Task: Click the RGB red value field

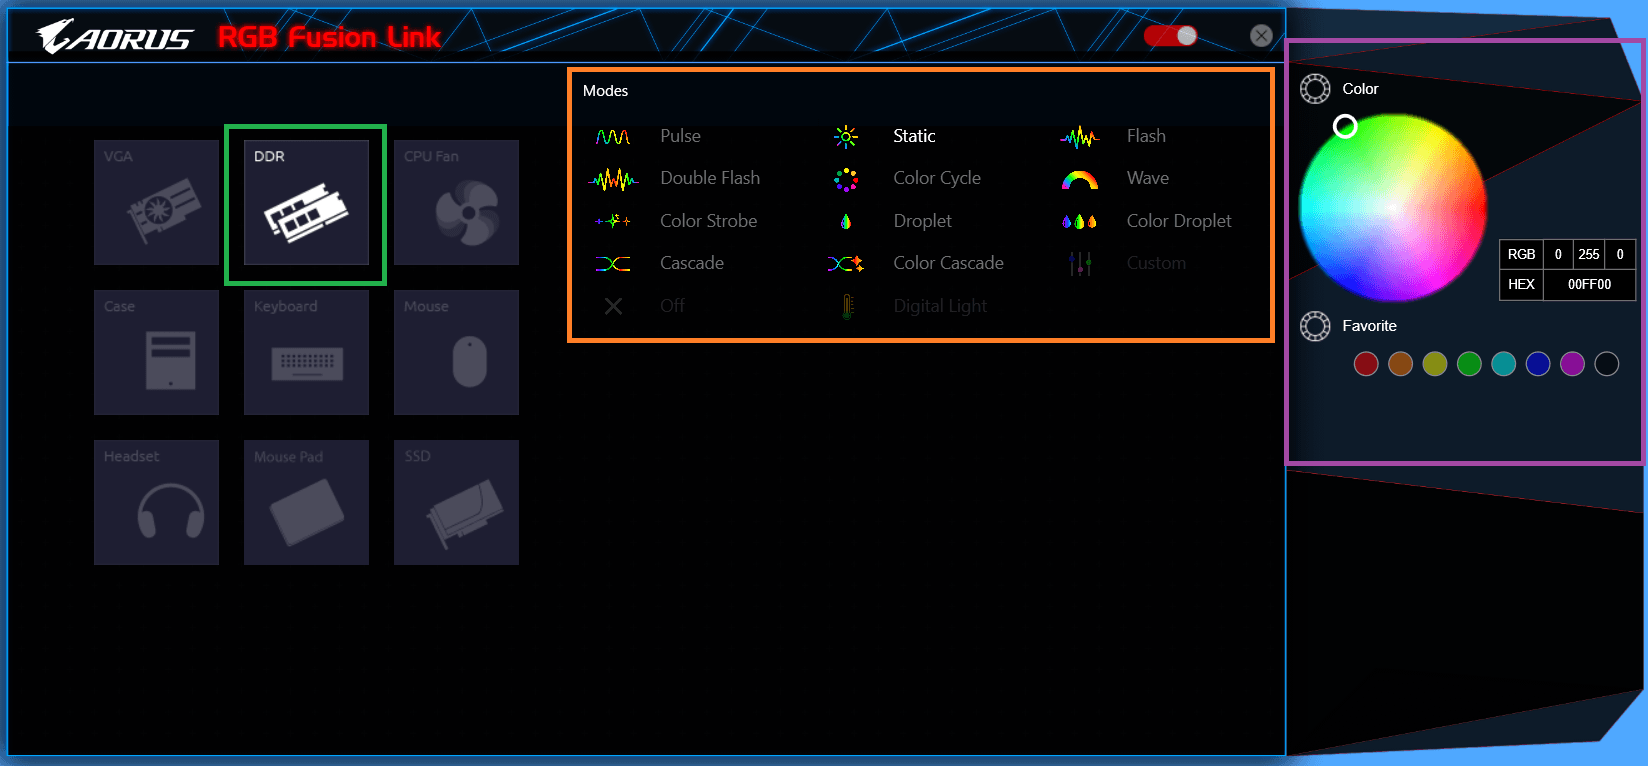Action: [x=1558, y=255]
